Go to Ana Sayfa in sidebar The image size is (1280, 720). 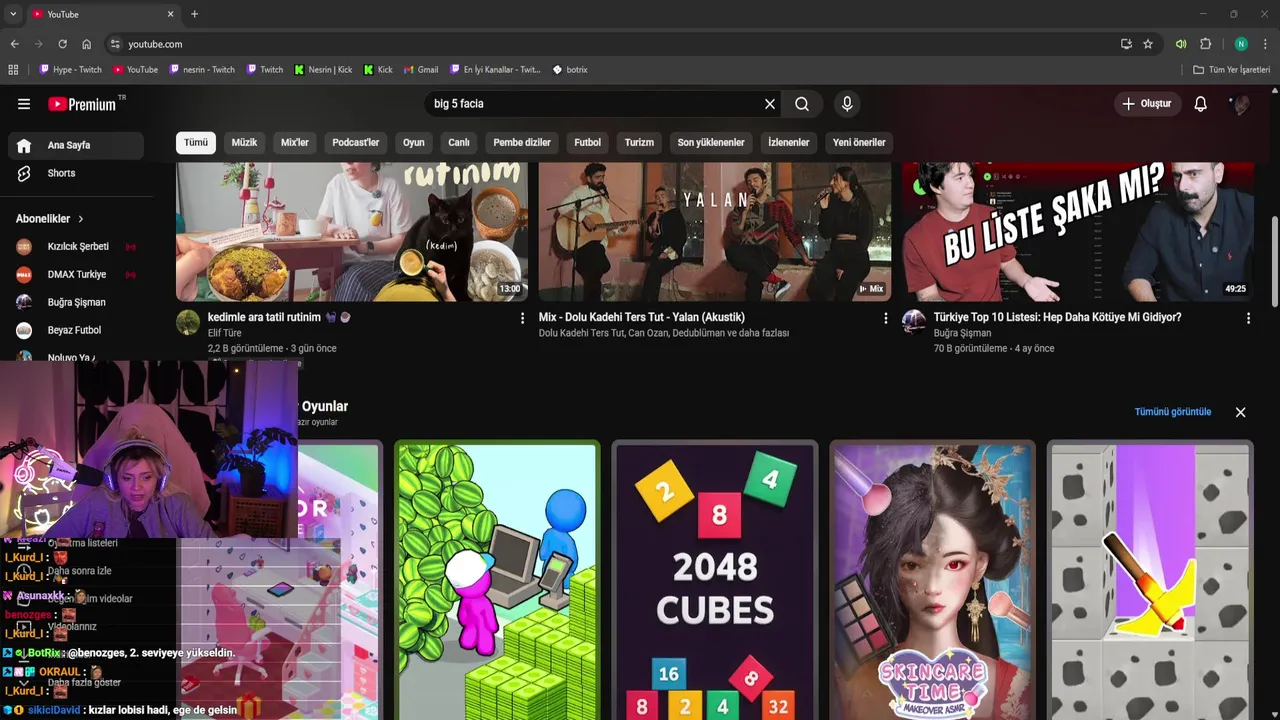pos(76,145)
